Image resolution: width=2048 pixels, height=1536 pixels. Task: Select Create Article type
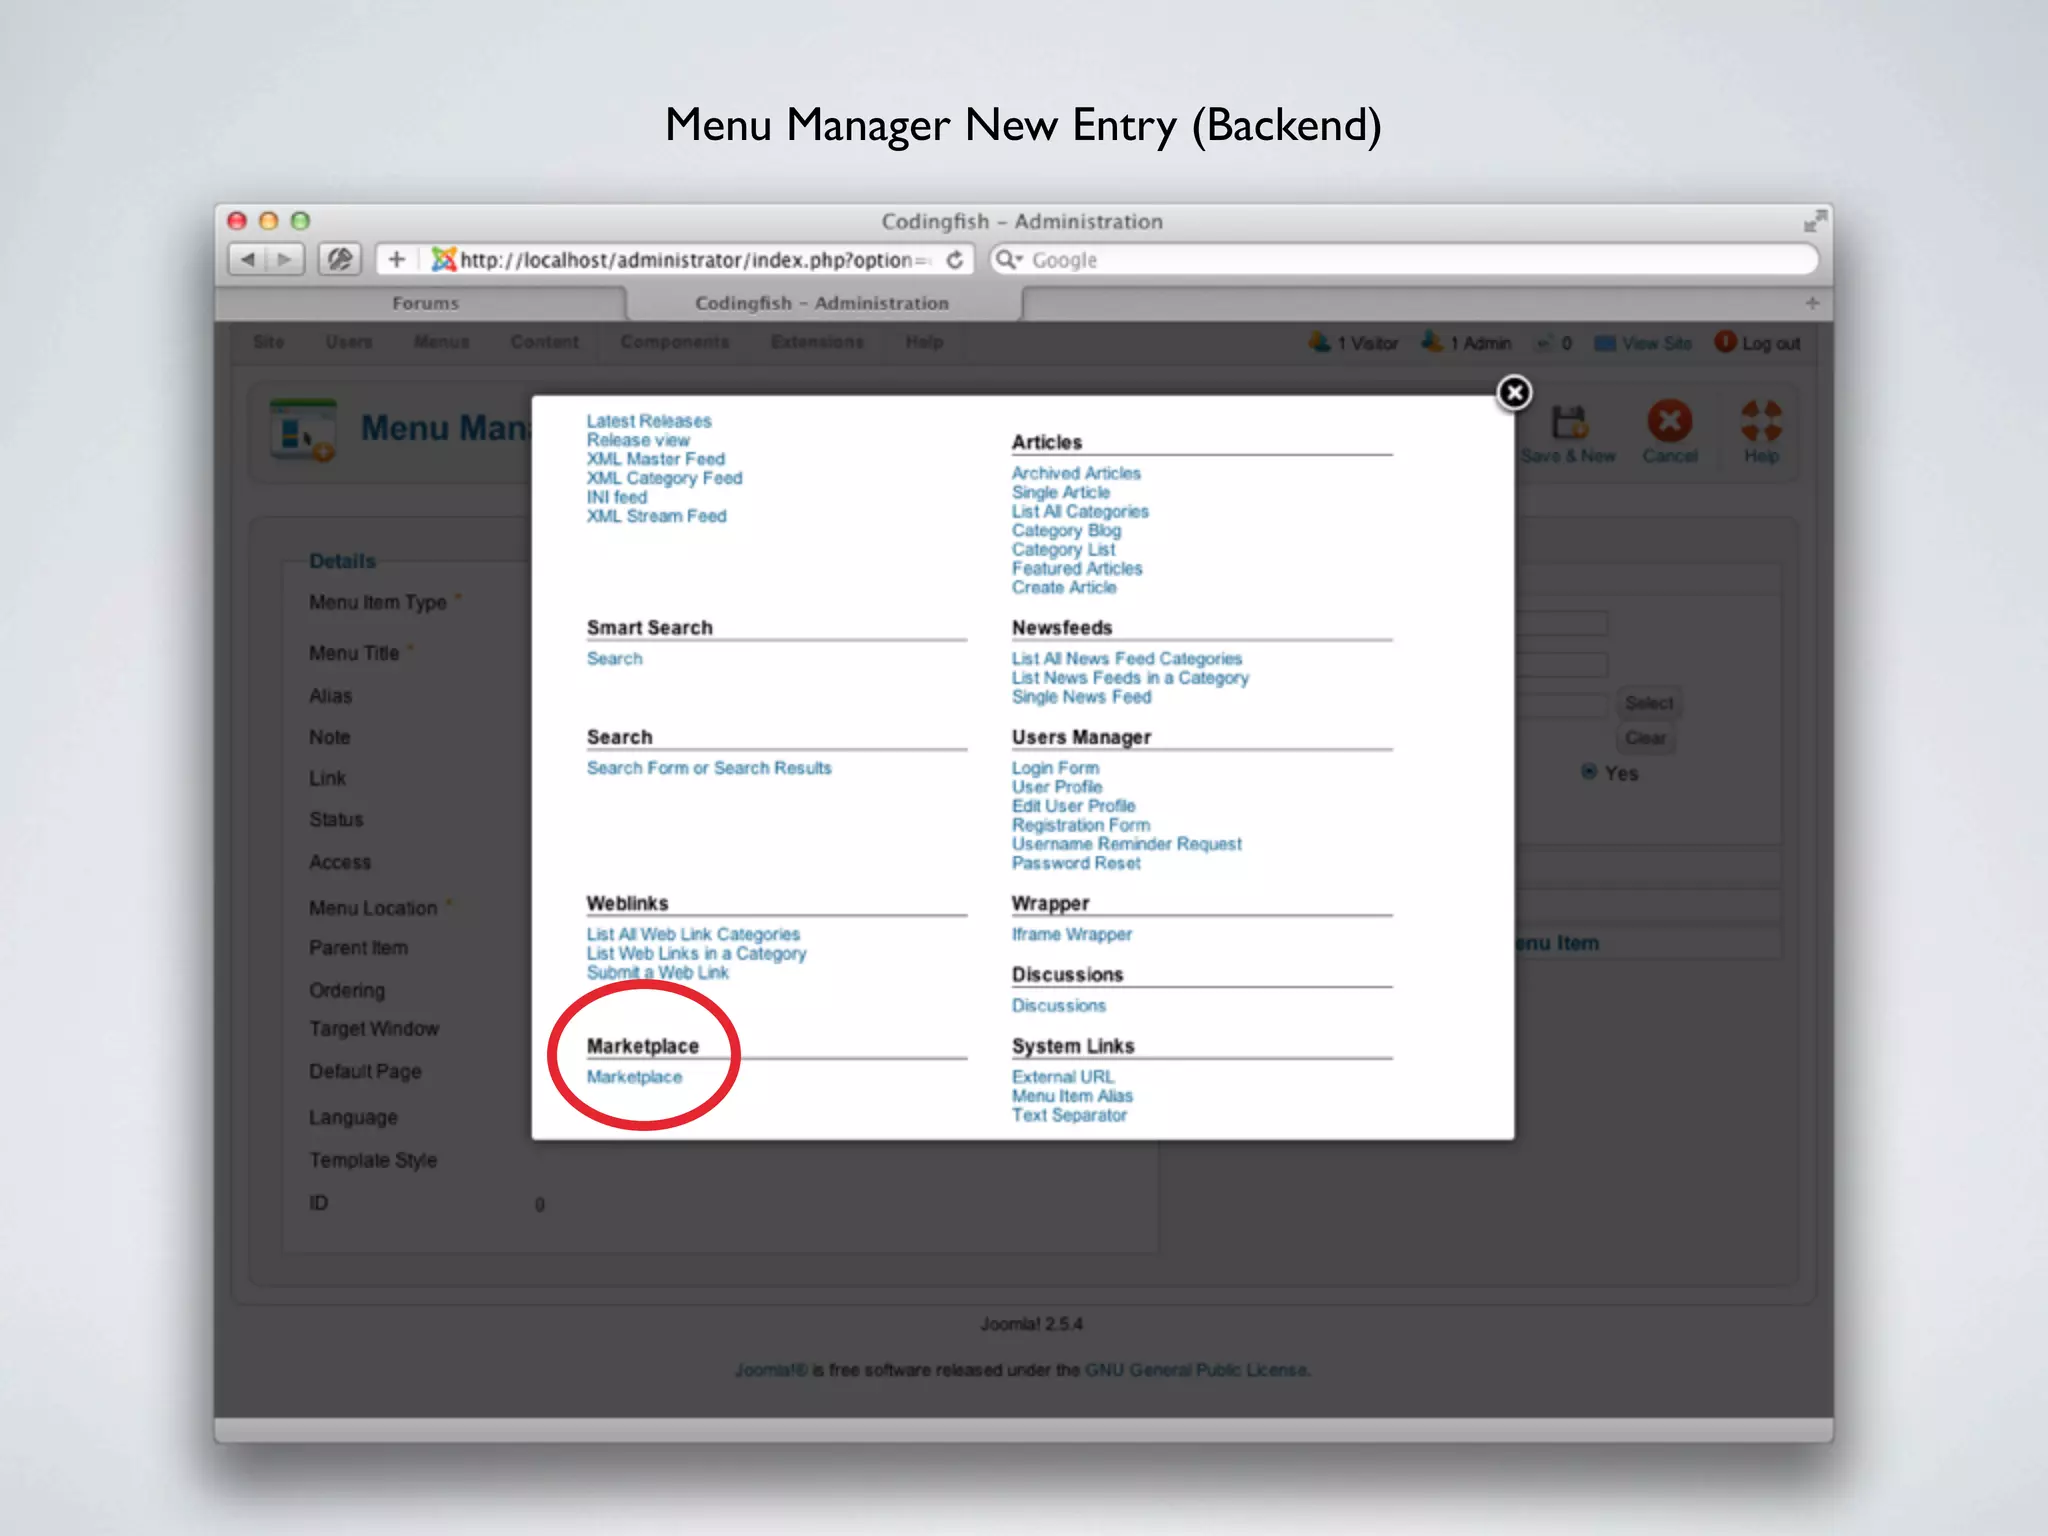1064,587
